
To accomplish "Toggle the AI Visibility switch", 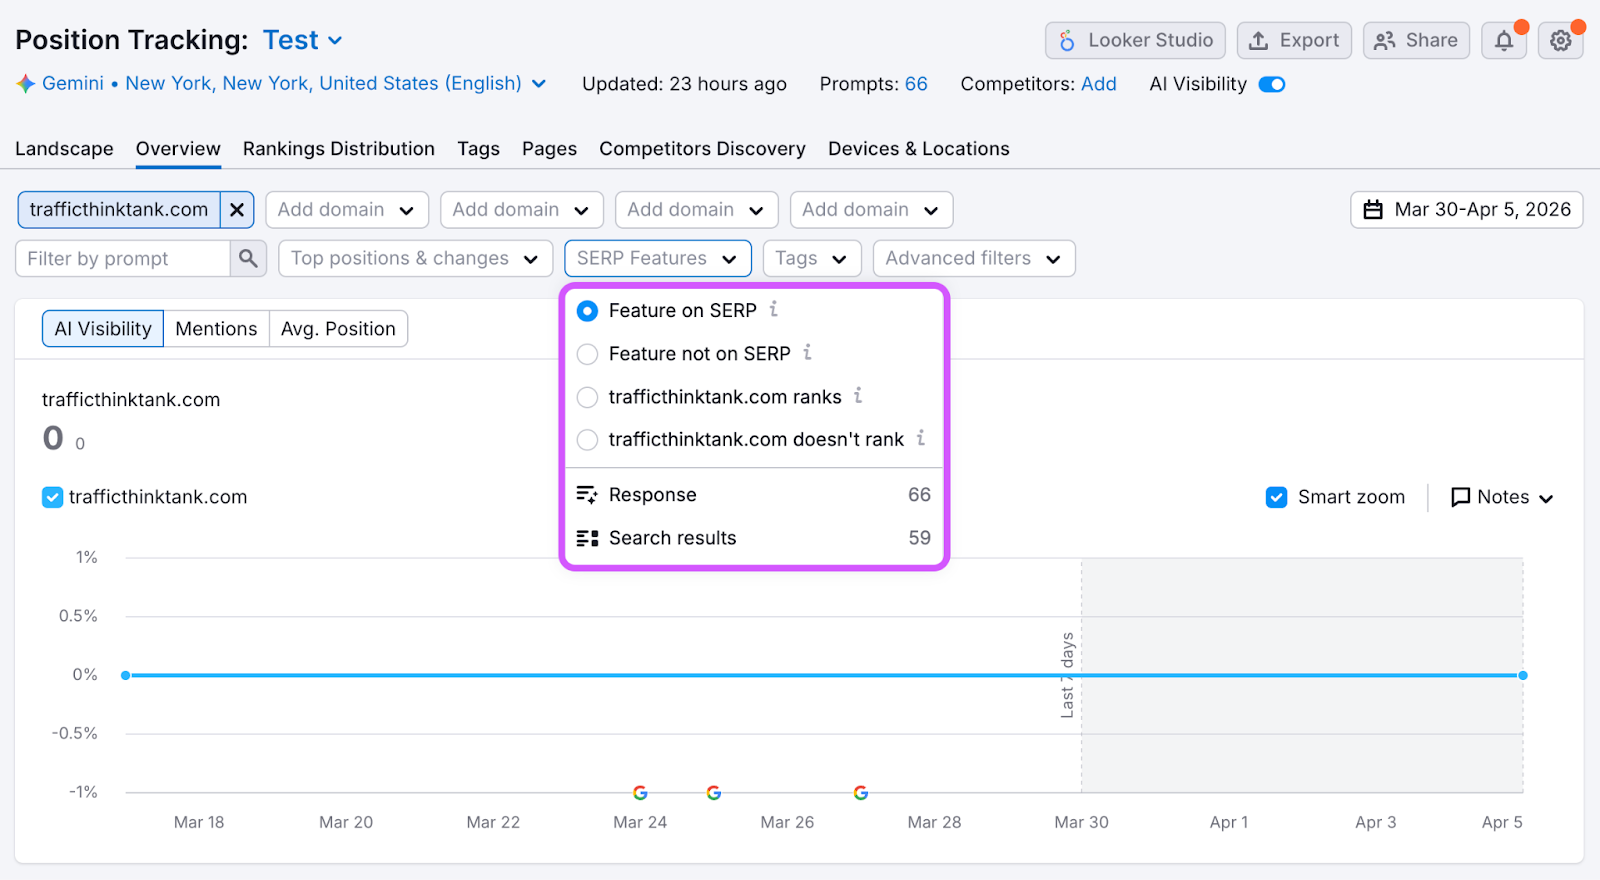I will tap(1271, 84).
